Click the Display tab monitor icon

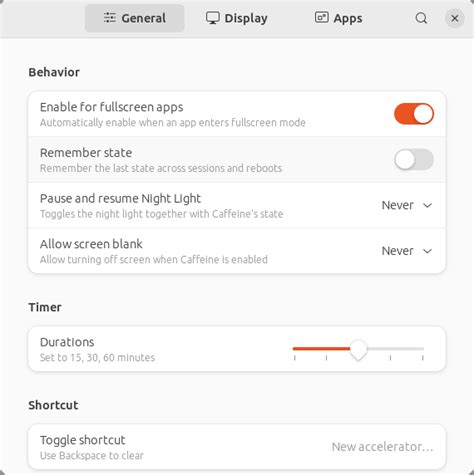click(x=212, y=18)
